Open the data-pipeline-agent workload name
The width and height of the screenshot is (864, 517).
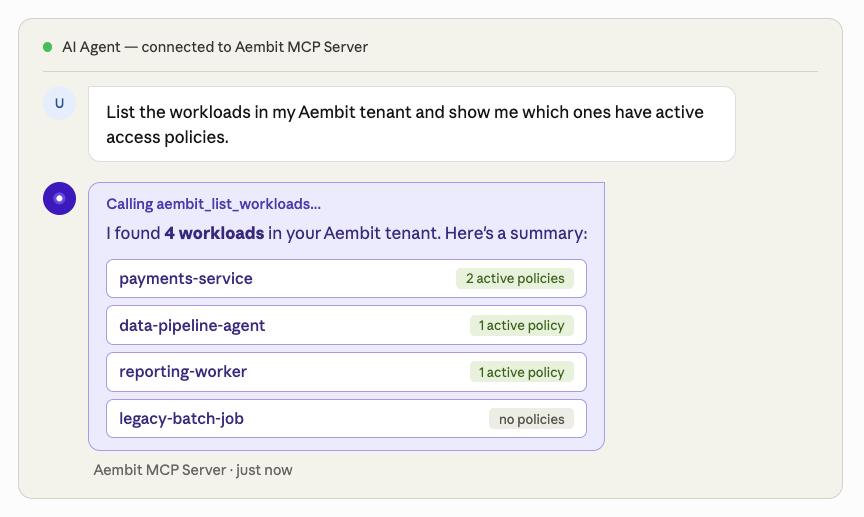[x=192, y=325]
